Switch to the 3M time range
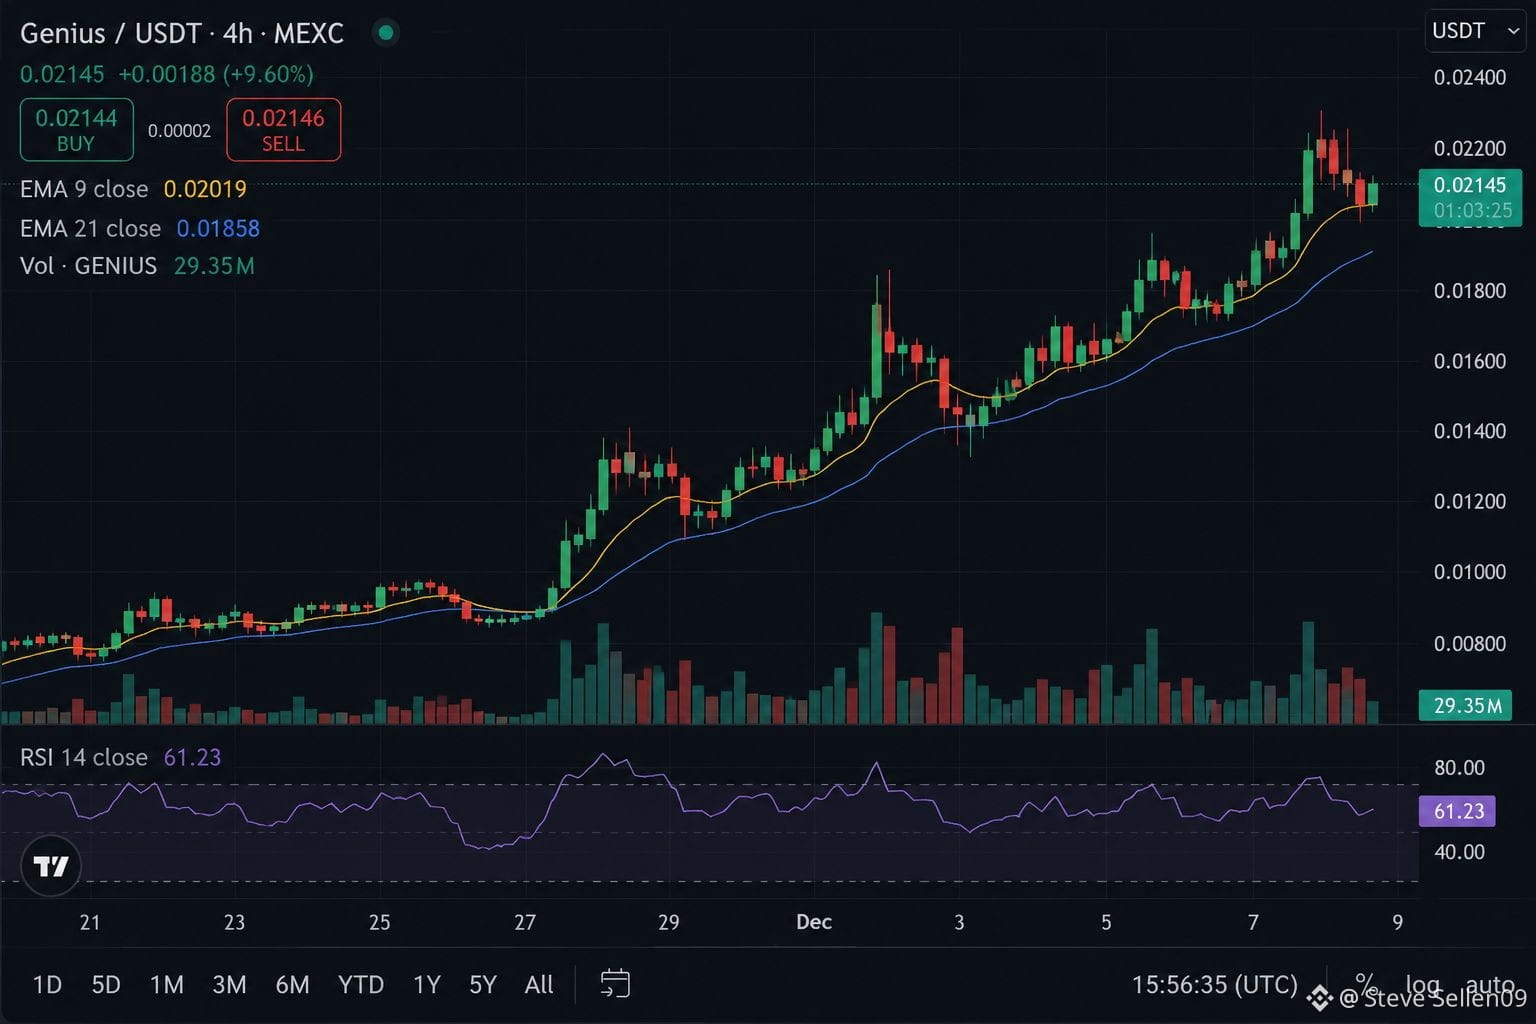 (x=229, y=985)
